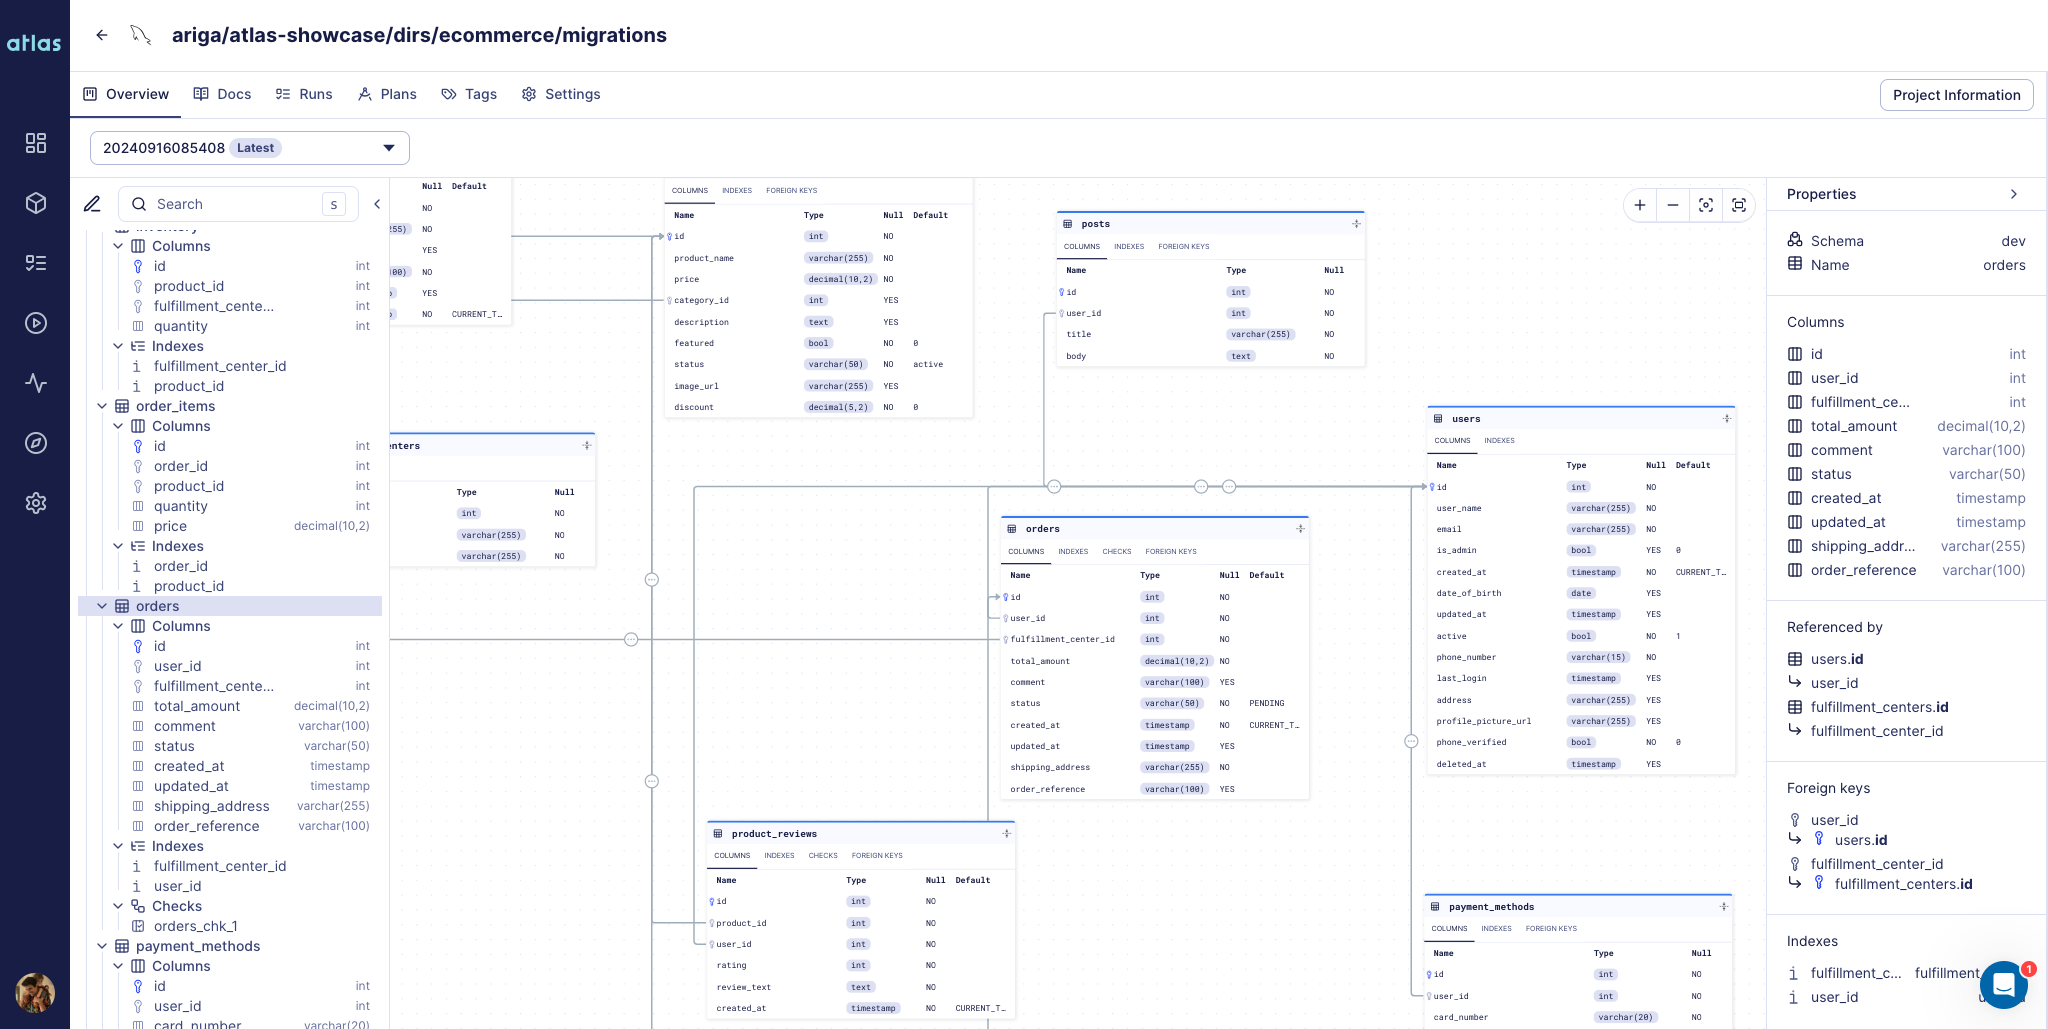
Task: Collapse the orders table tree node
Action: pos(102,606)
